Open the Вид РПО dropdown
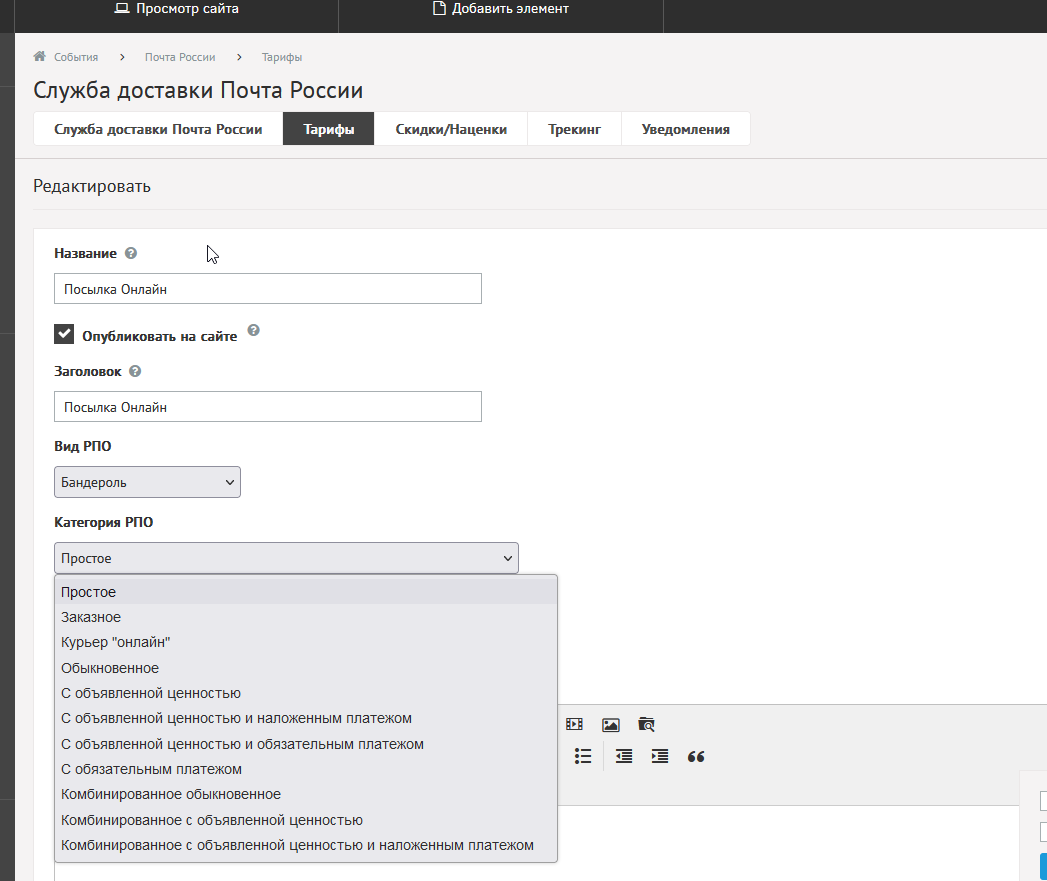The height and width of the screenshot is (881, 1047). click(x=147, y=482)
